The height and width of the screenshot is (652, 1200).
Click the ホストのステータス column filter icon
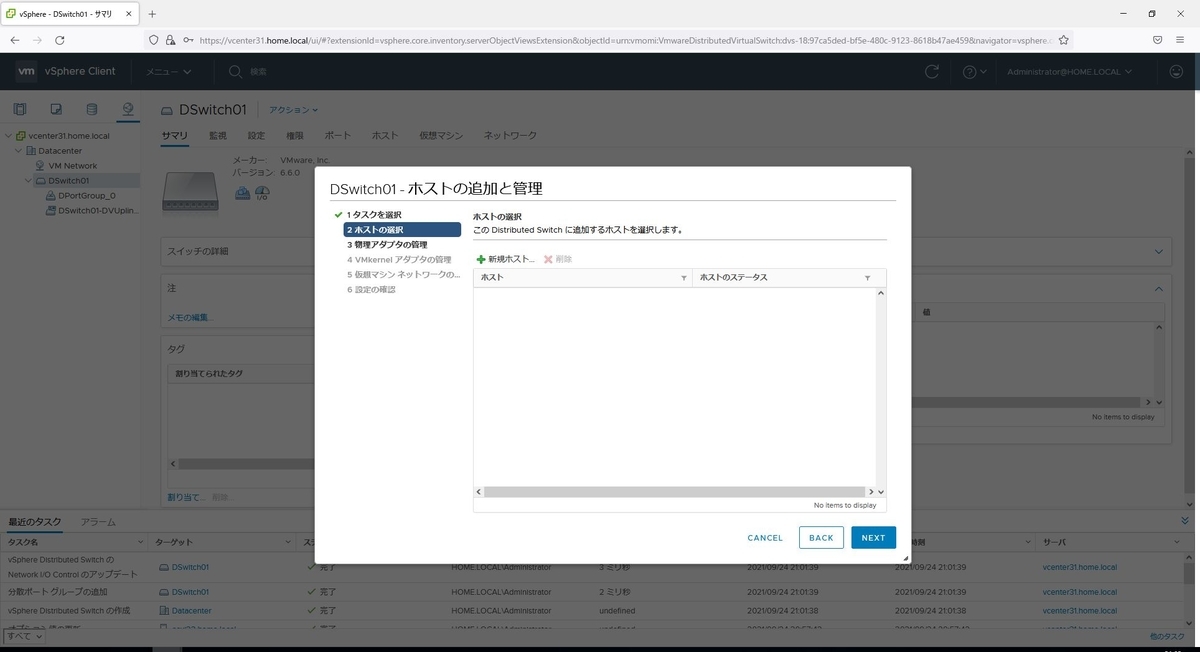867,277
